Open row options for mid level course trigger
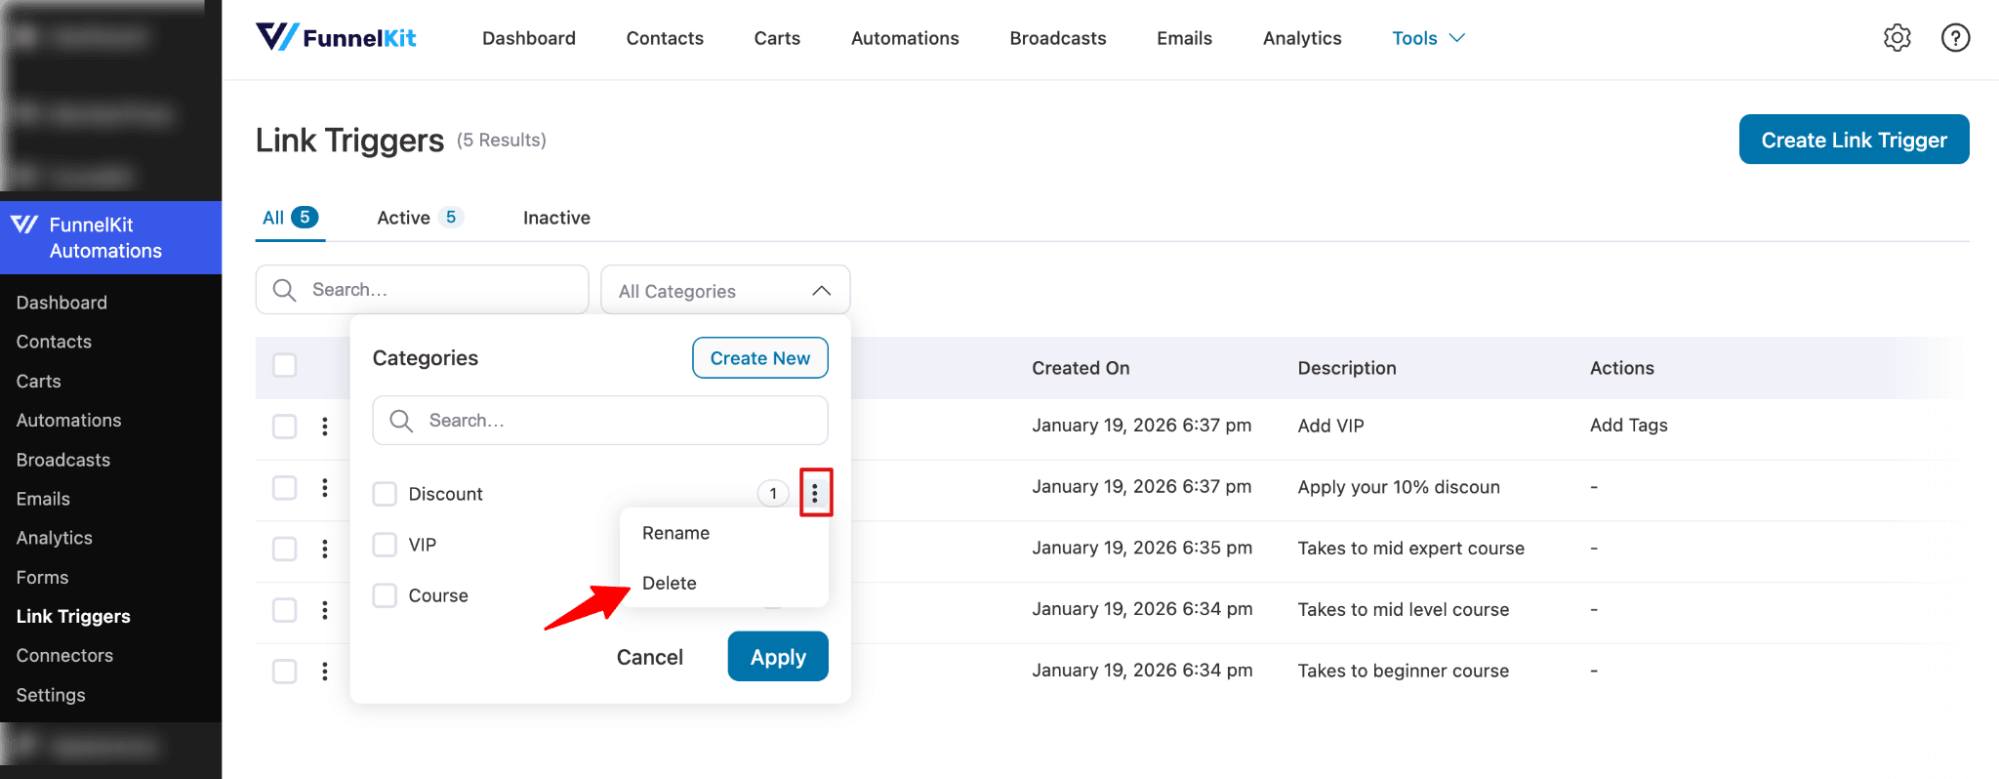 [x=325, y=610]
